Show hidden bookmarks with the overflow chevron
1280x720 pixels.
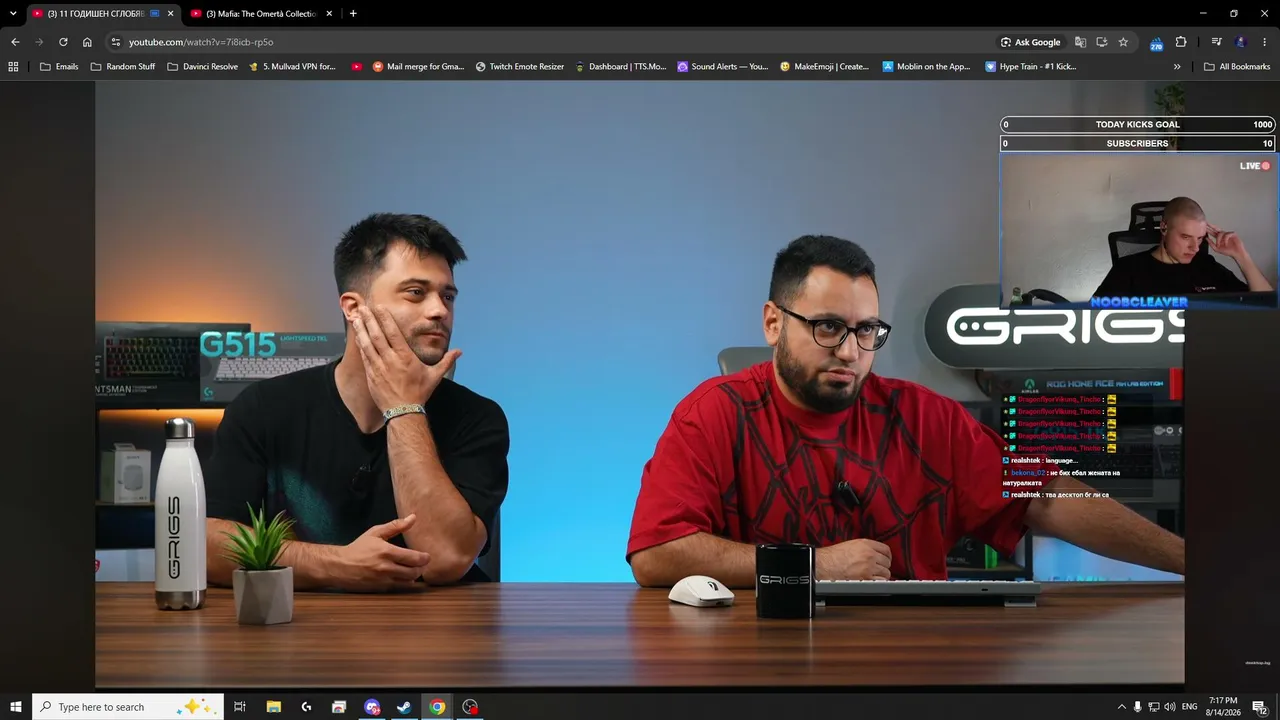click(x=1177, y=67)
